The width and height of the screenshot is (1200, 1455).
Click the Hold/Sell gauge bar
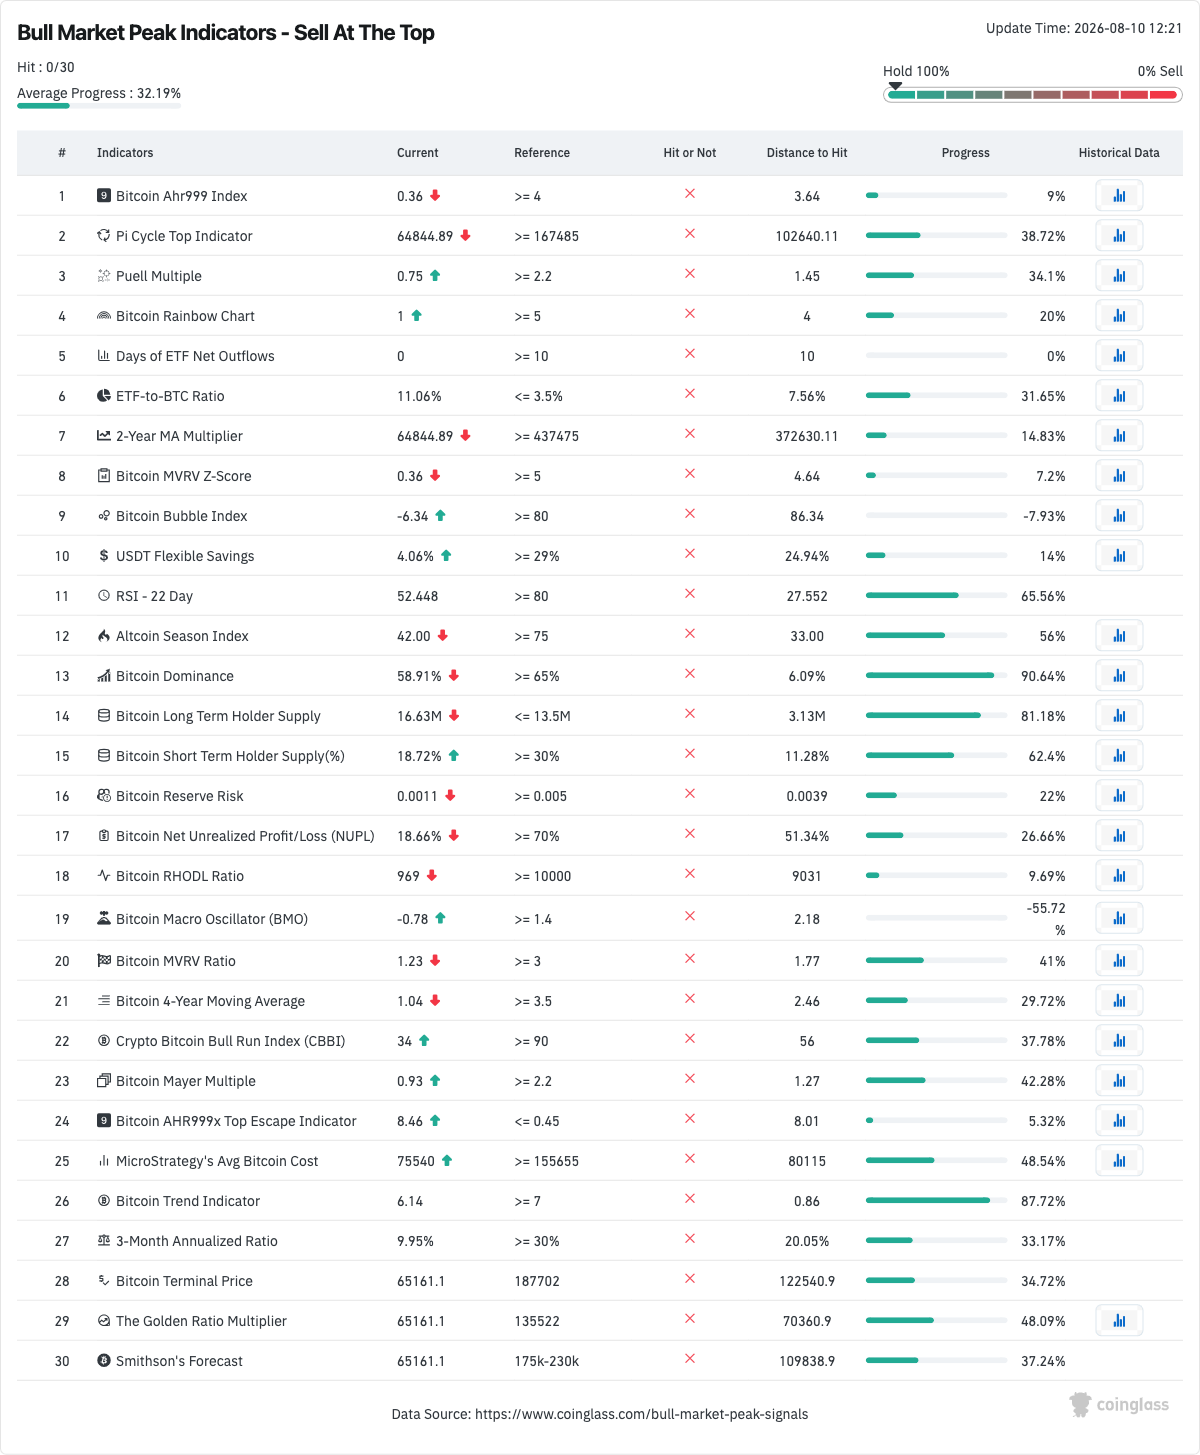pyautogui.click(x=1033, y=95)
